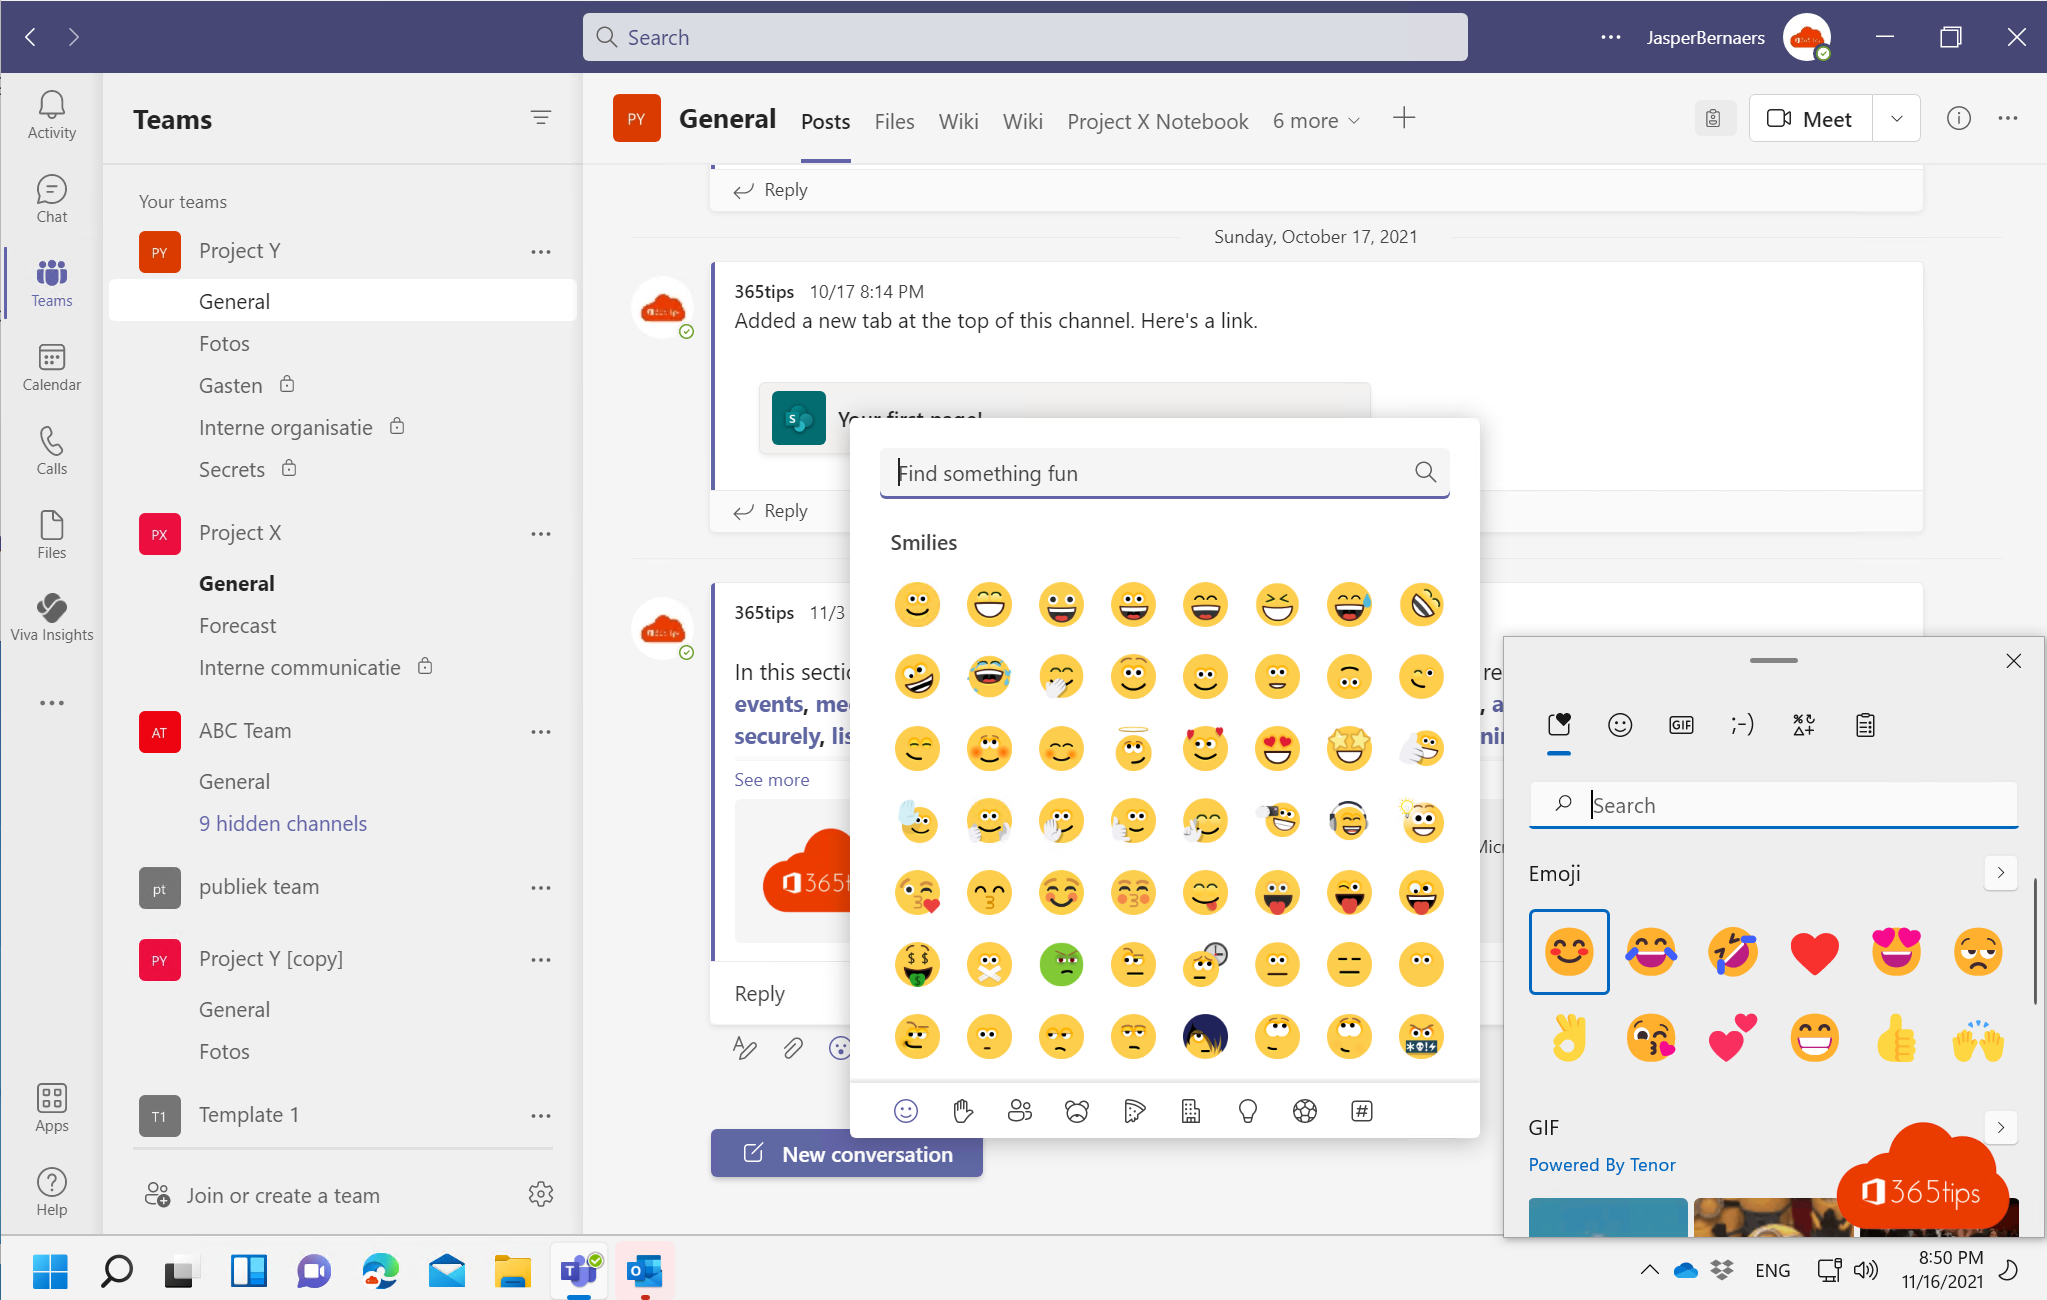Expand the GIF section arrow

[2000, 1127]
